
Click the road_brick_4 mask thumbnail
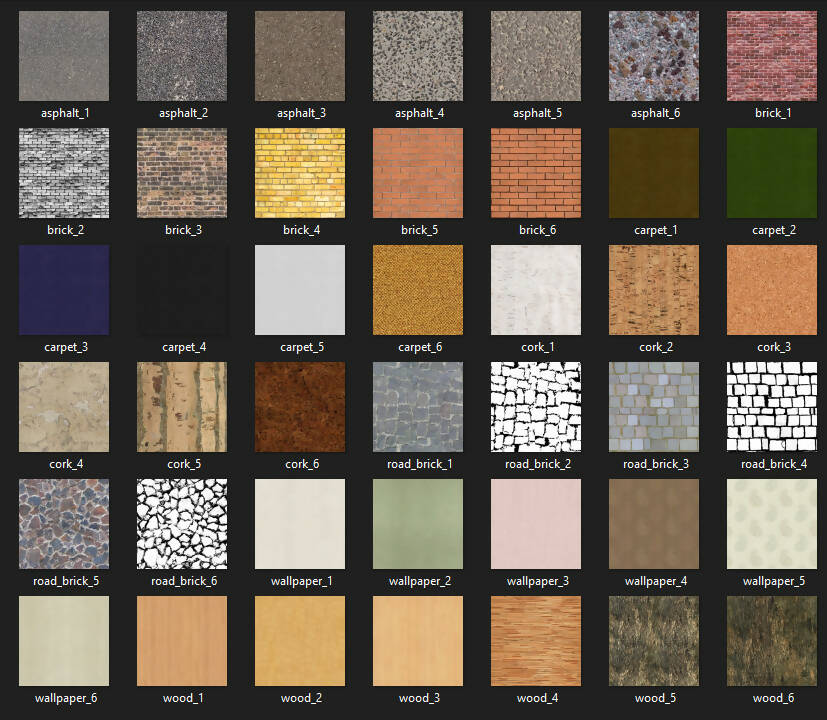(x=772, y=407)
